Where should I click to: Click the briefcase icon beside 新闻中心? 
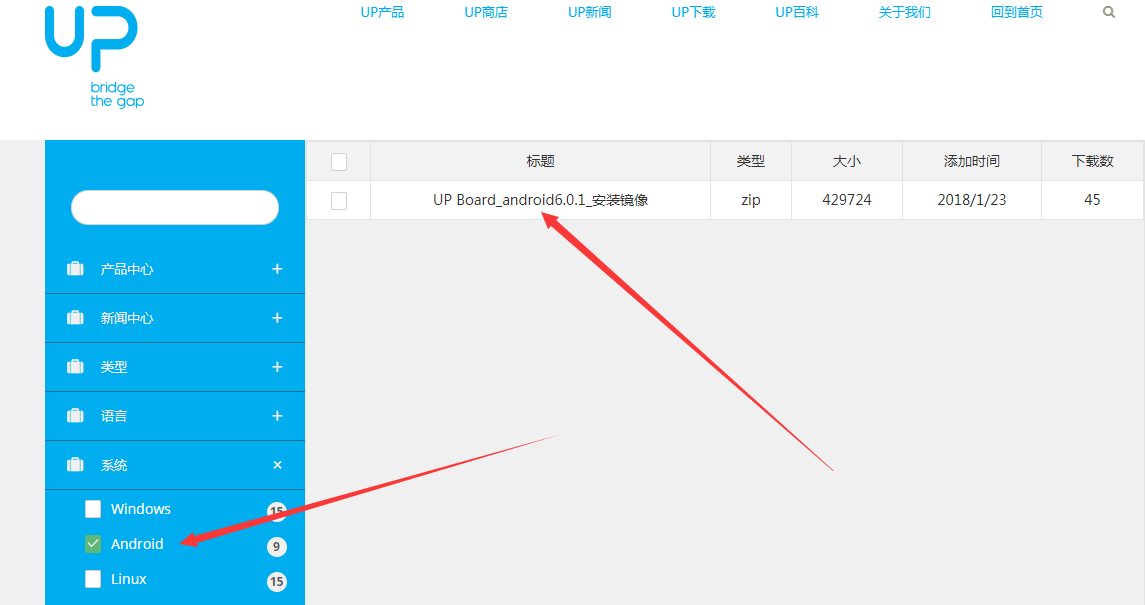click(x=75, y=317)
